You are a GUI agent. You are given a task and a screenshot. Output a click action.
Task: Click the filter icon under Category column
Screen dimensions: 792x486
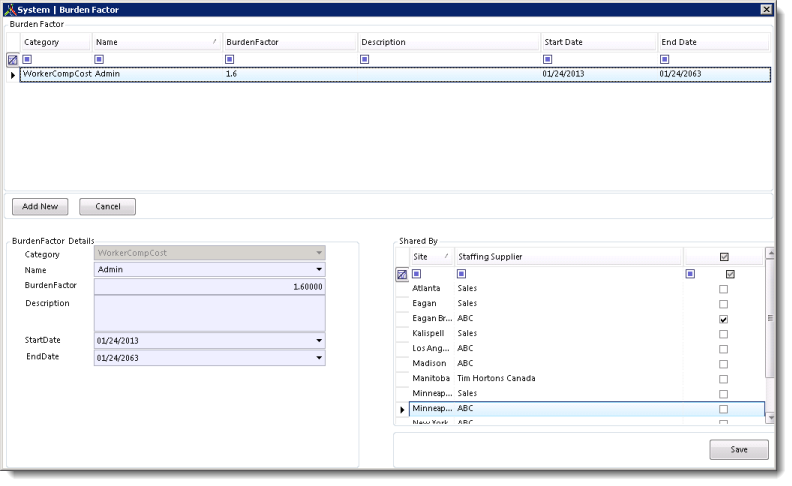[28, 59]
